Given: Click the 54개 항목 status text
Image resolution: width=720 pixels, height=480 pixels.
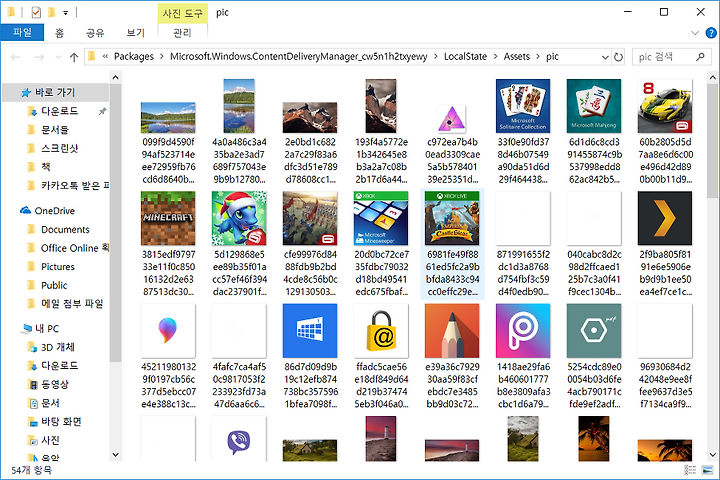Looking at the screenshot, I should [31, 470].
